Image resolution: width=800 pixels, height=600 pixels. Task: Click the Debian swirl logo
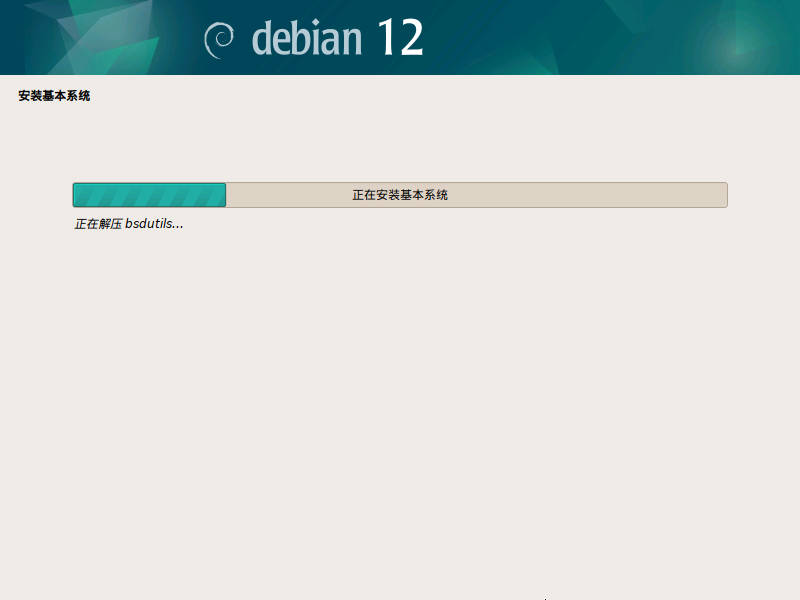click(x=219, y=39)
